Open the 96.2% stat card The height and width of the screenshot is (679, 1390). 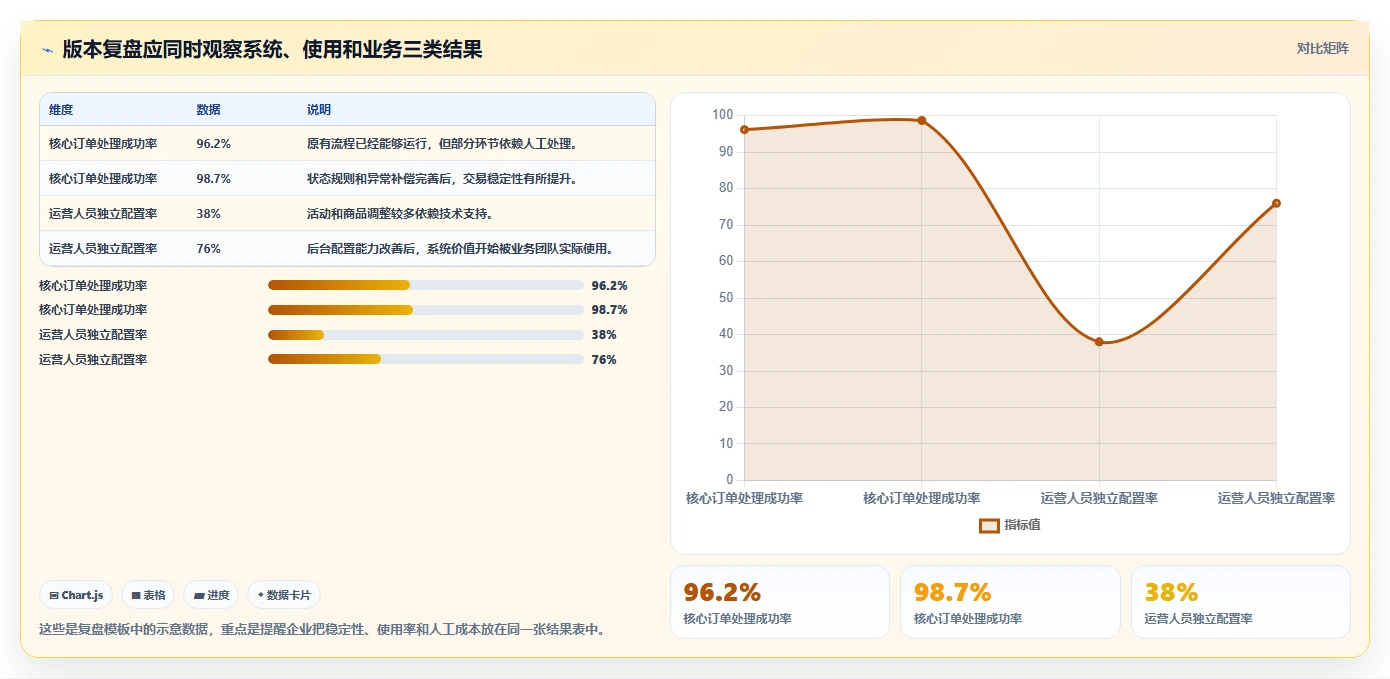point(779,602)
